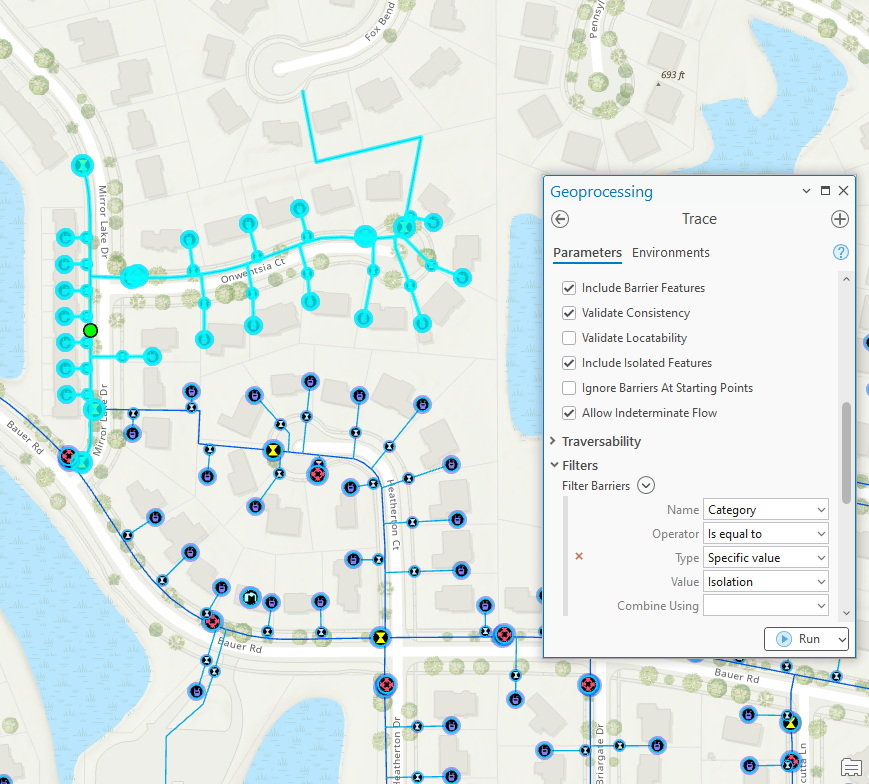Run the Trace tool
The image size is (869, 784).
[x=800, y=639]
